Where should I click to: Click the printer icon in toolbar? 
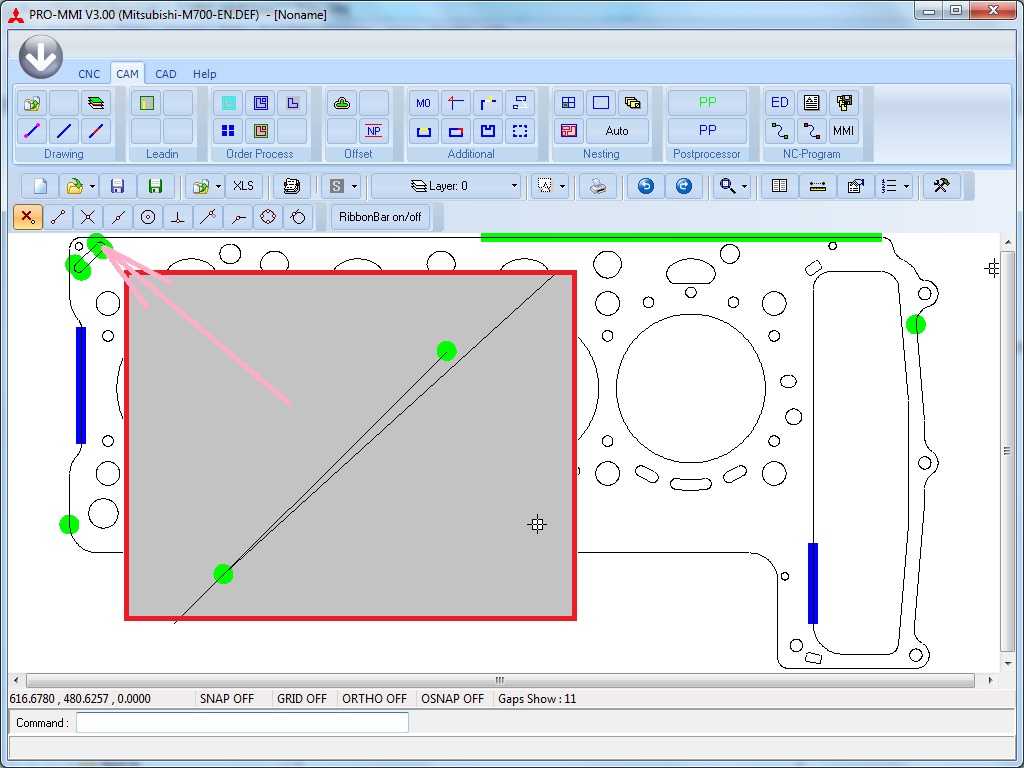598,186
